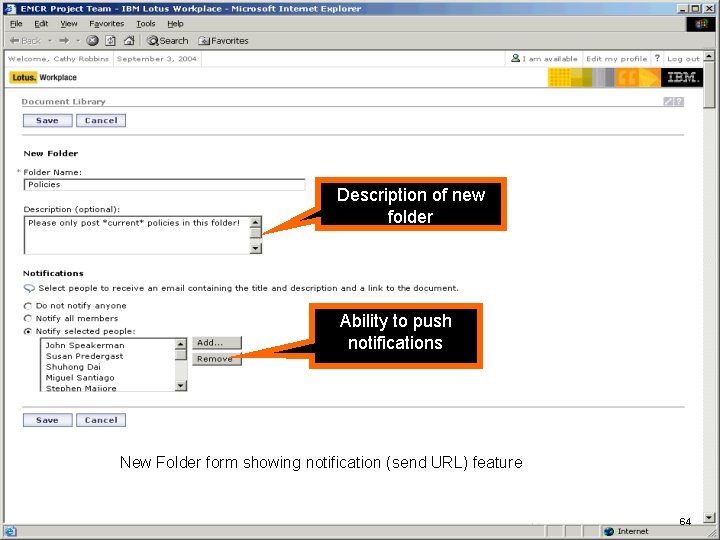This screenshot has width=720, height=540.
Task: Click browser page scroll up arrow
Action: [x=709, y=56]
